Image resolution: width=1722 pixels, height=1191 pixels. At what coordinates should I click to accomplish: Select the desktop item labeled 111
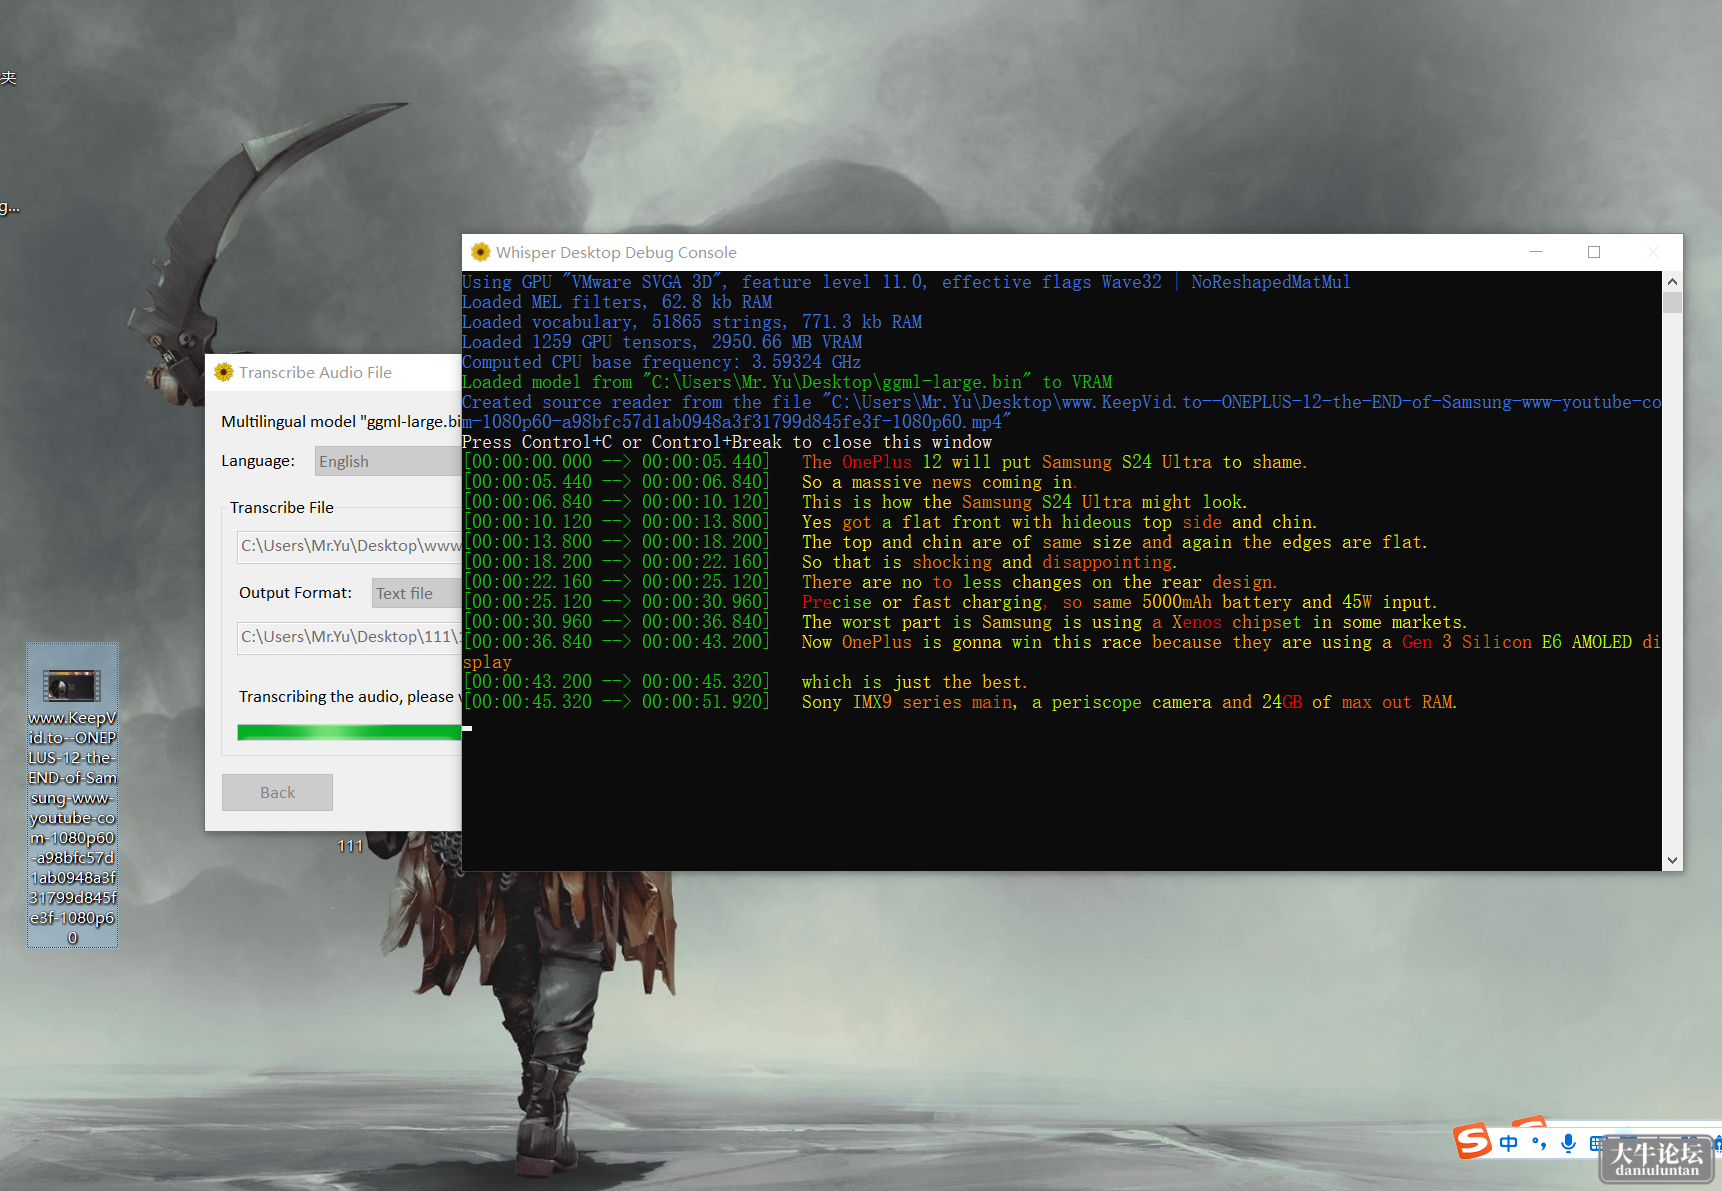click(x=350, y=846)
